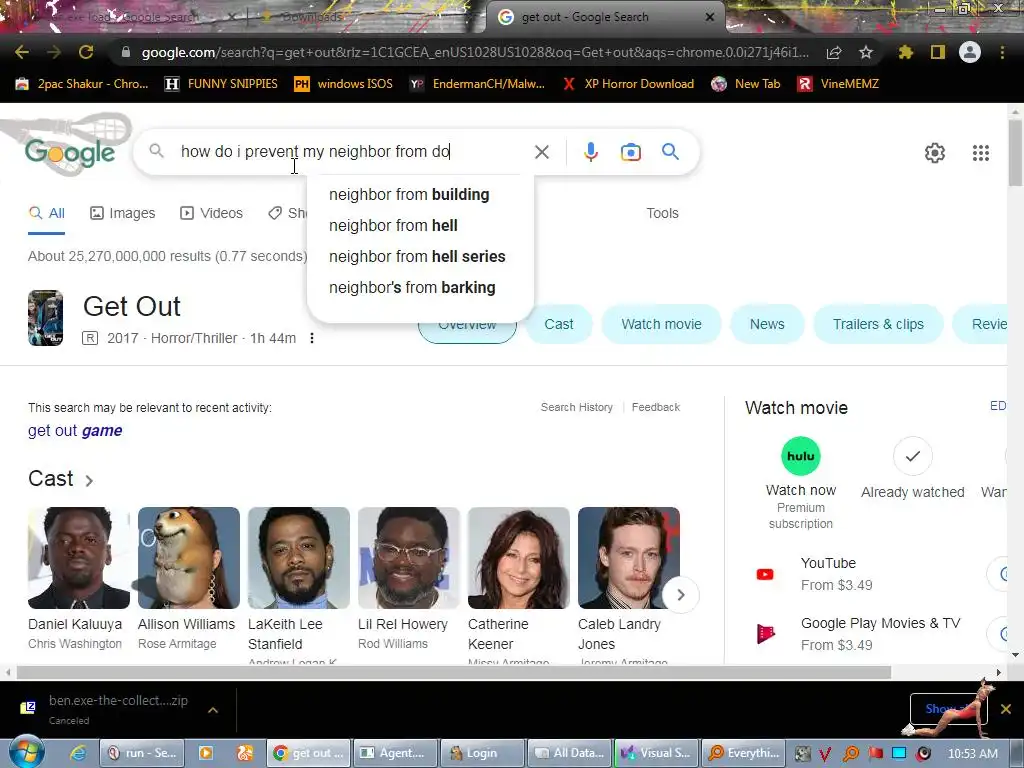Open Allison Williams cast photo
The width and height of the screenshot is (1024, 768).
[189, 558]
